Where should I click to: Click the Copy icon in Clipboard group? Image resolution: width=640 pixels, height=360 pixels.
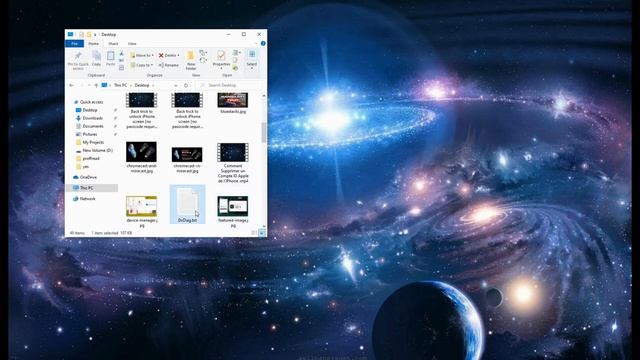point(96,56)
